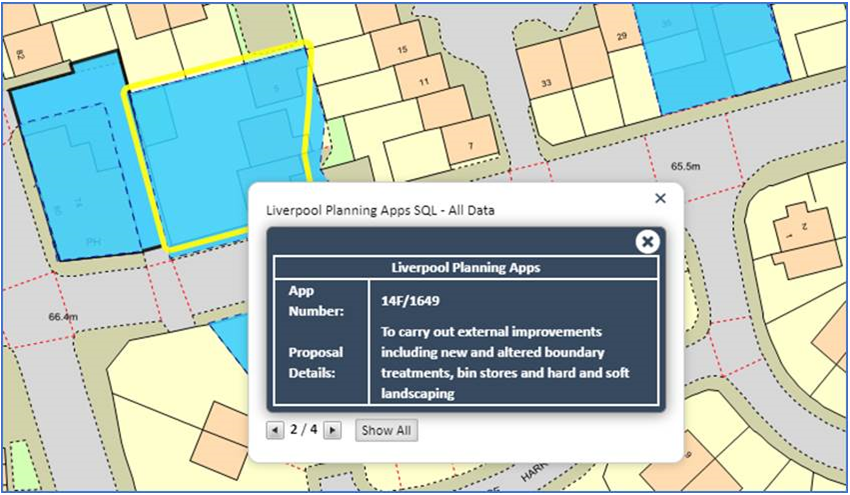Click building number 82 on the map

[x=21, y=54]
